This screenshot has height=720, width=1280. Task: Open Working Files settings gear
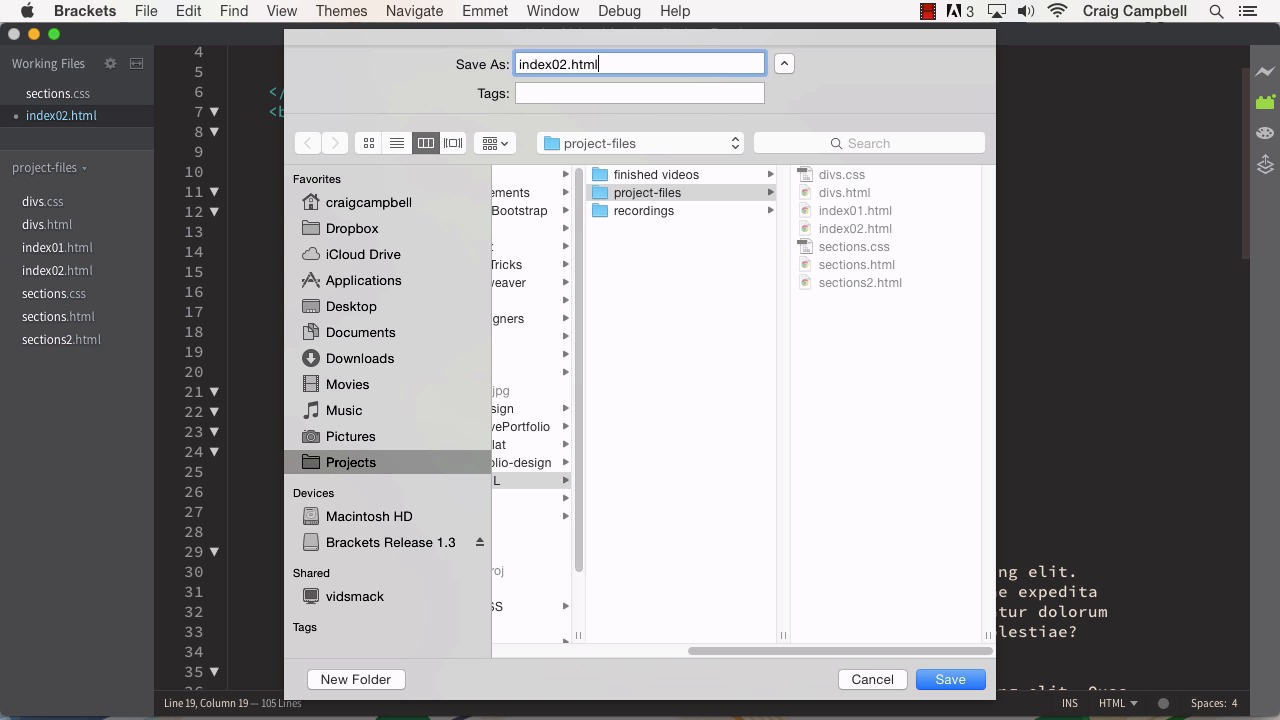110,63
